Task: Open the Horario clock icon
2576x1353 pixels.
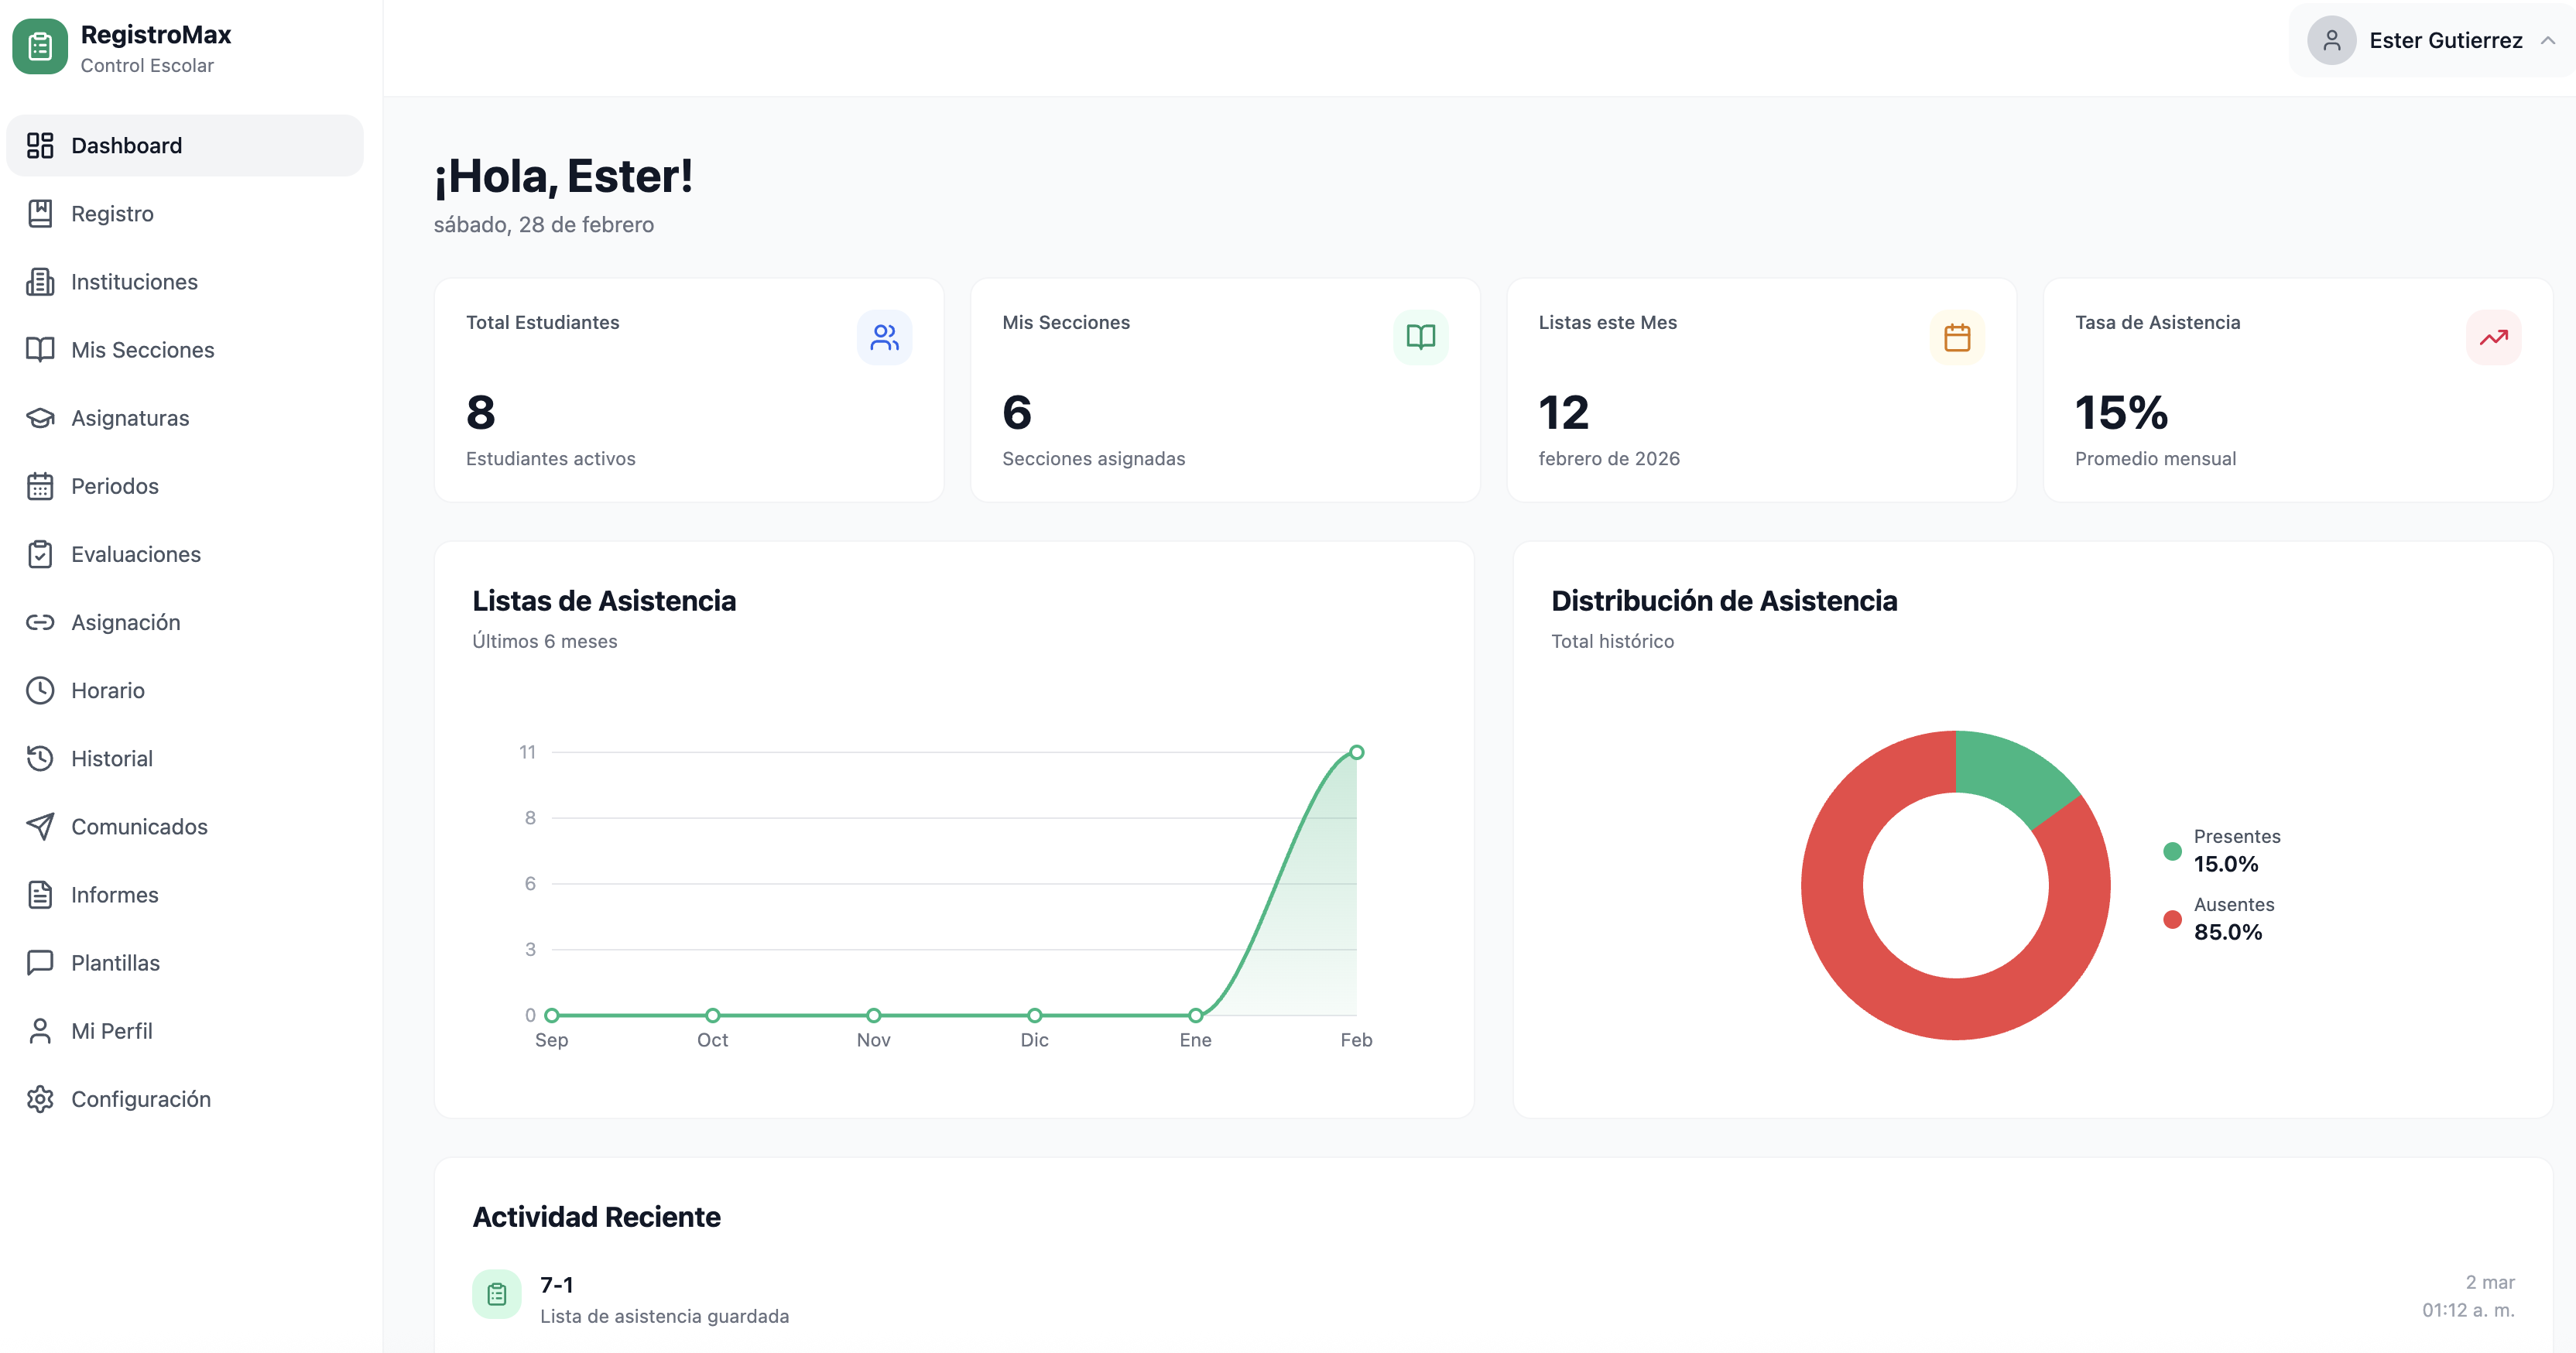Action: [x=40, y=690]
